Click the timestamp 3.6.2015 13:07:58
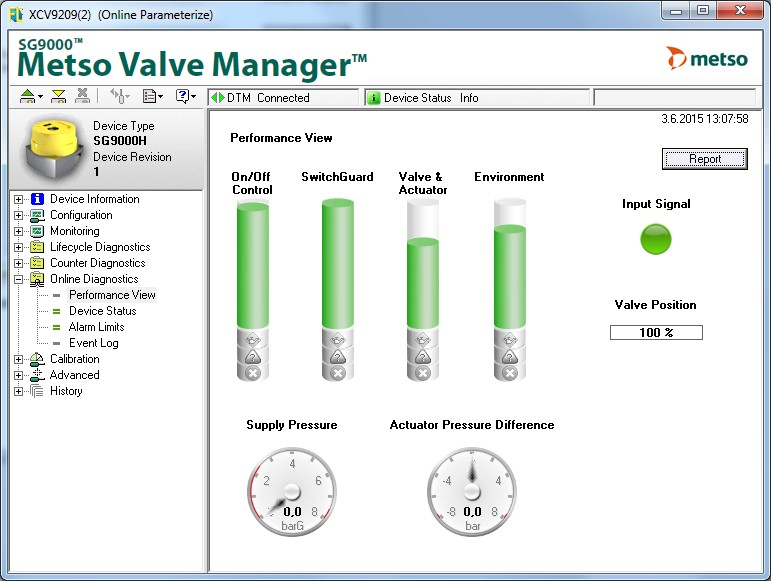 tap(705, 119)
